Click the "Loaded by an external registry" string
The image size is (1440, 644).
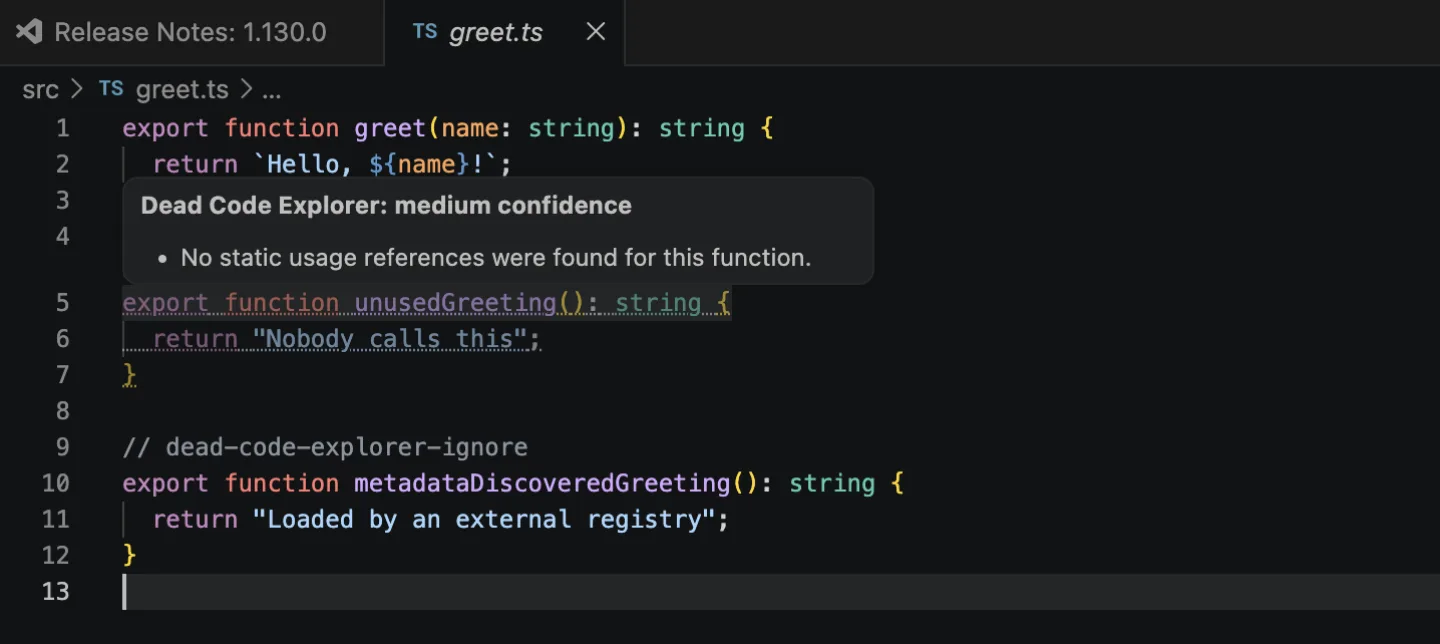coord(484,519)
